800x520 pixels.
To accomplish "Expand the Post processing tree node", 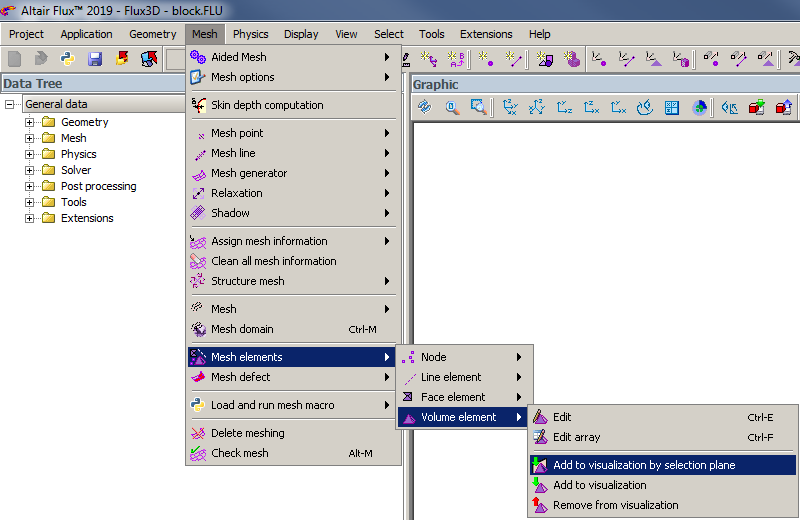I will [x=30, y=186].
